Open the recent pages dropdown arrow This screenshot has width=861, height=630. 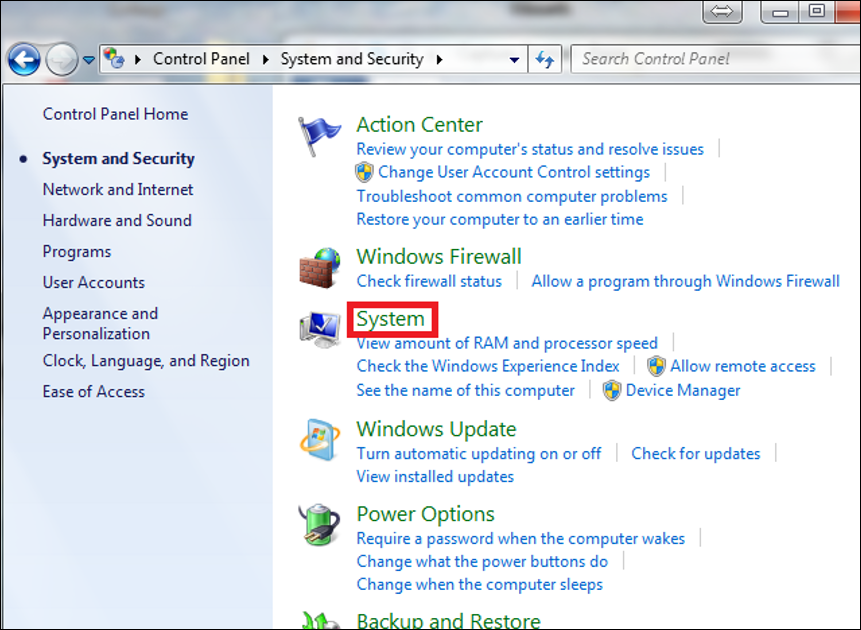pos(89,60)
